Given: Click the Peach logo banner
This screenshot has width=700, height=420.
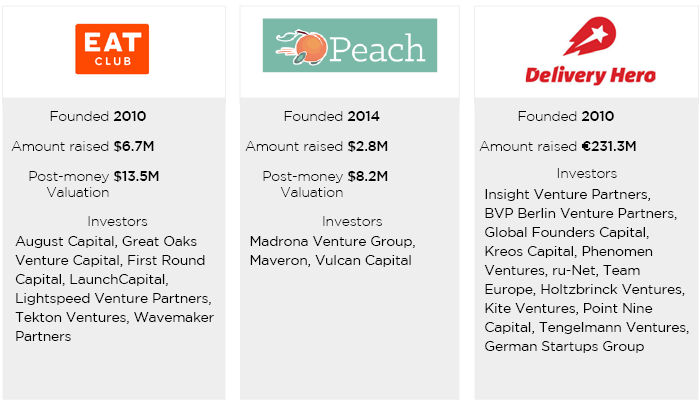Looking at the screenshot, I should 350,45.
